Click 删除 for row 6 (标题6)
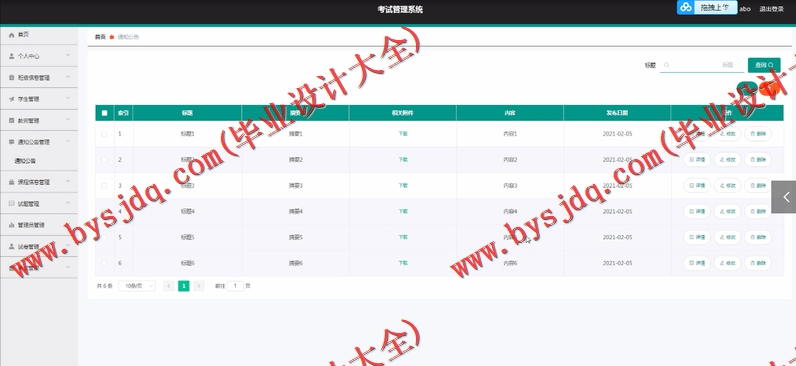This screenshot has width=796, height=366. (x=757, y=263)
